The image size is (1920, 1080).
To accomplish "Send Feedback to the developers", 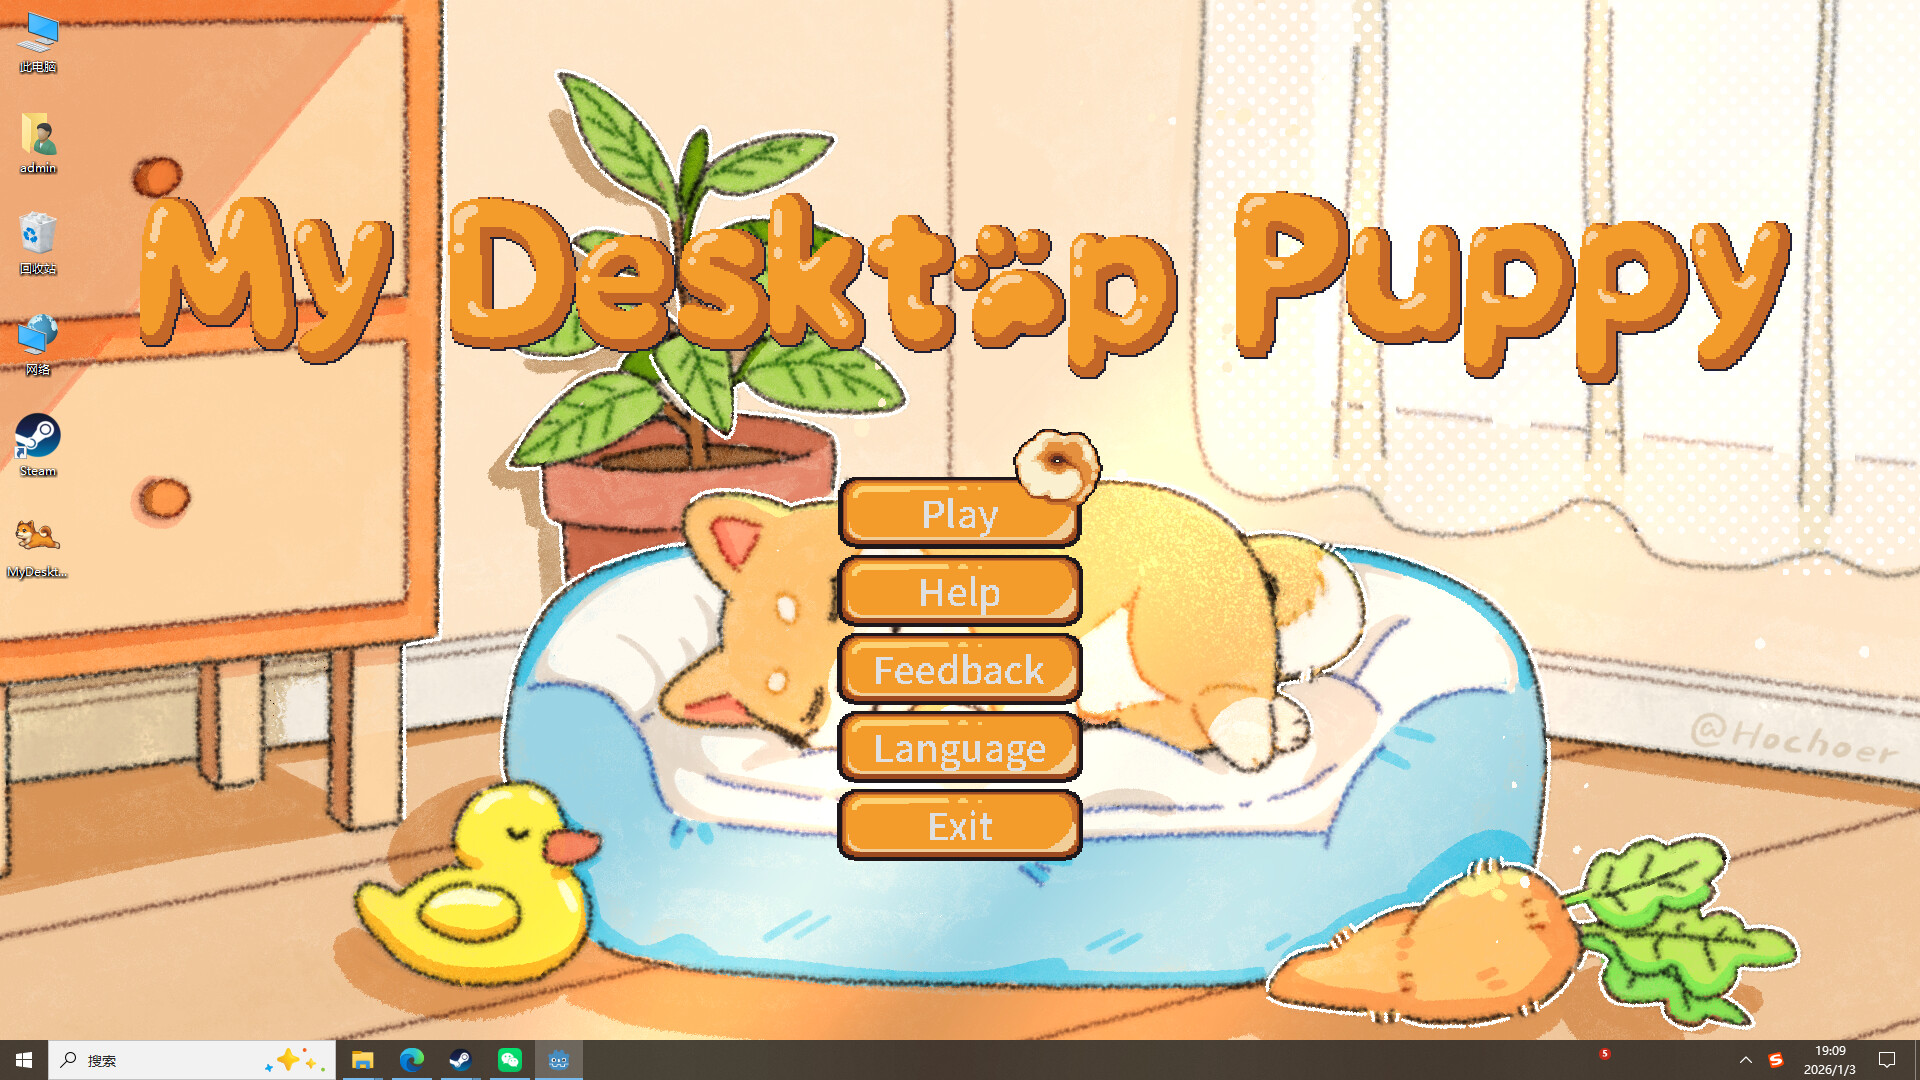I will [959, 670].
